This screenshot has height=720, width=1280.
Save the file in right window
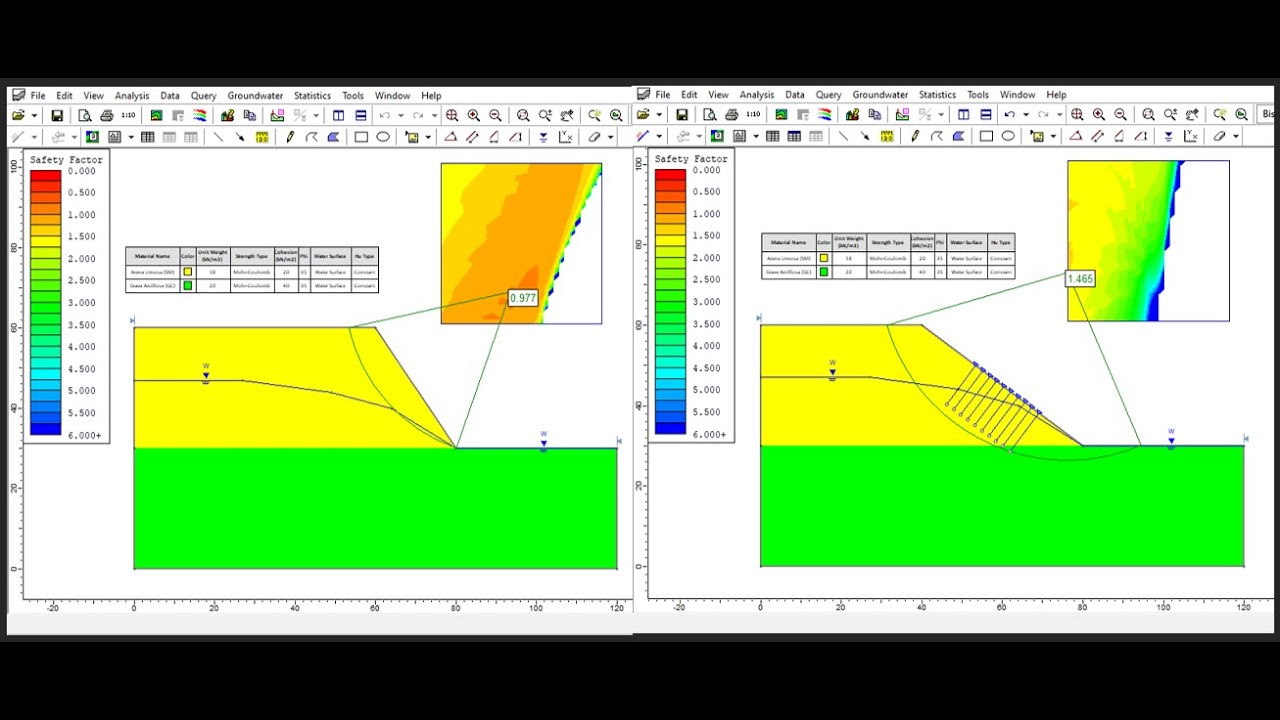(x=682, y=115)
